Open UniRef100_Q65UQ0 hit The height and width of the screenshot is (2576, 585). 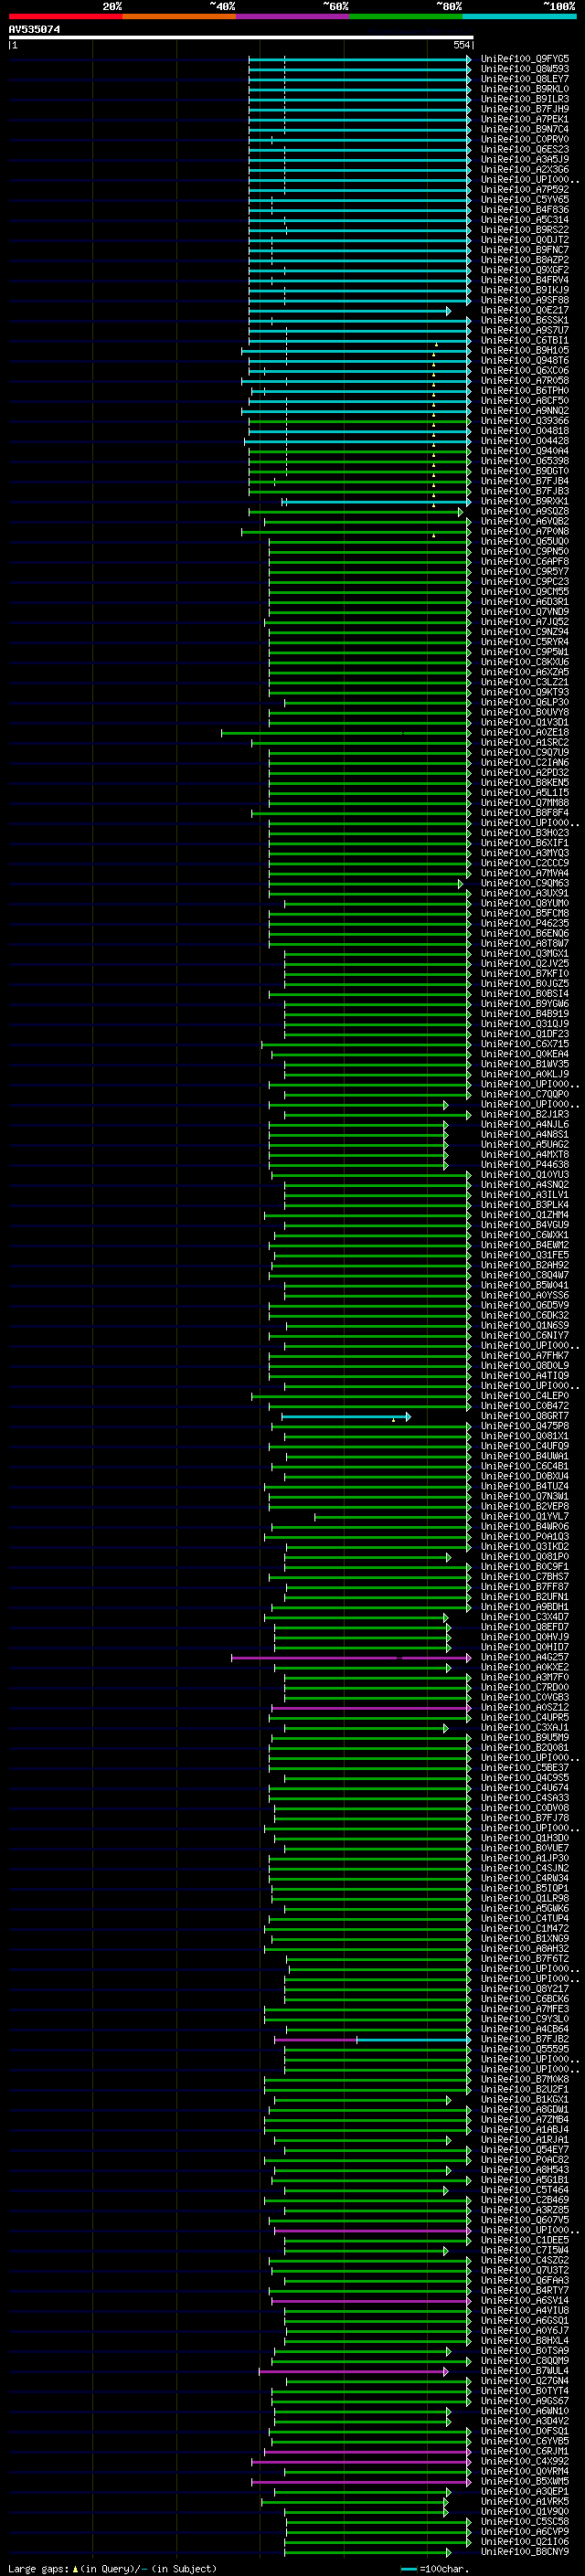[525, 542]
